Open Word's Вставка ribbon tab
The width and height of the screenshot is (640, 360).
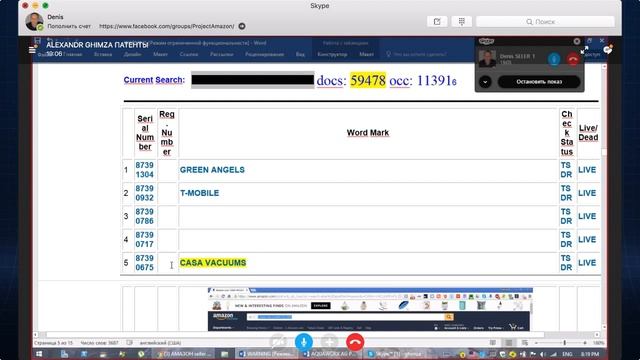point(103,54)
